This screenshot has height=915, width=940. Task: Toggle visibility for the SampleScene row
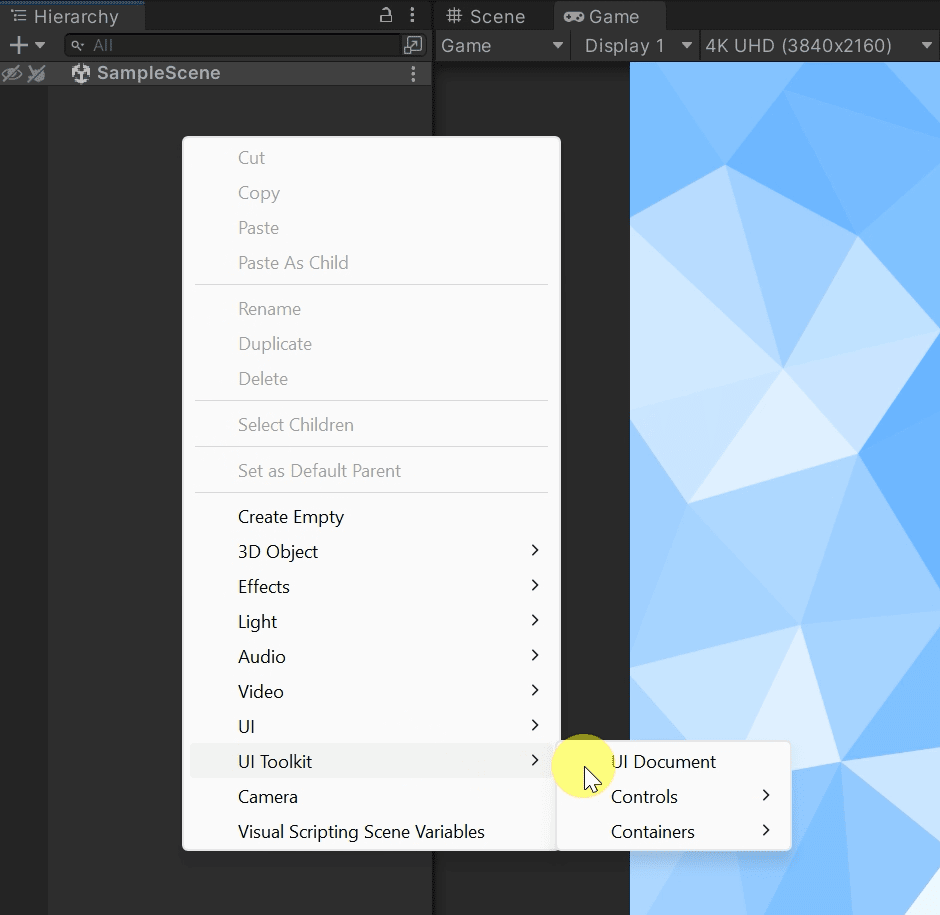[12, 73]
